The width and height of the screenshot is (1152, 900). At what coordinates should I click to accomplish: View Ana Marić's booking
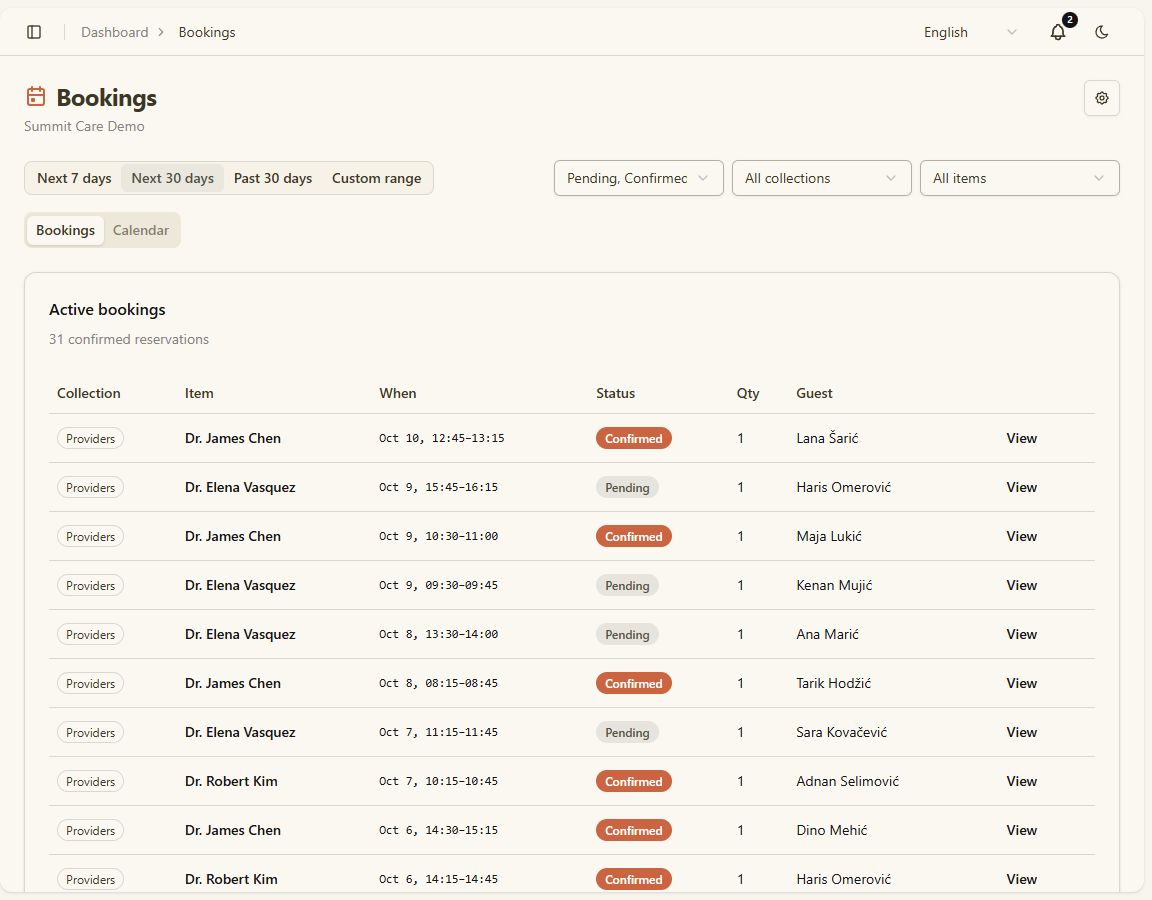pos(1021,634)
